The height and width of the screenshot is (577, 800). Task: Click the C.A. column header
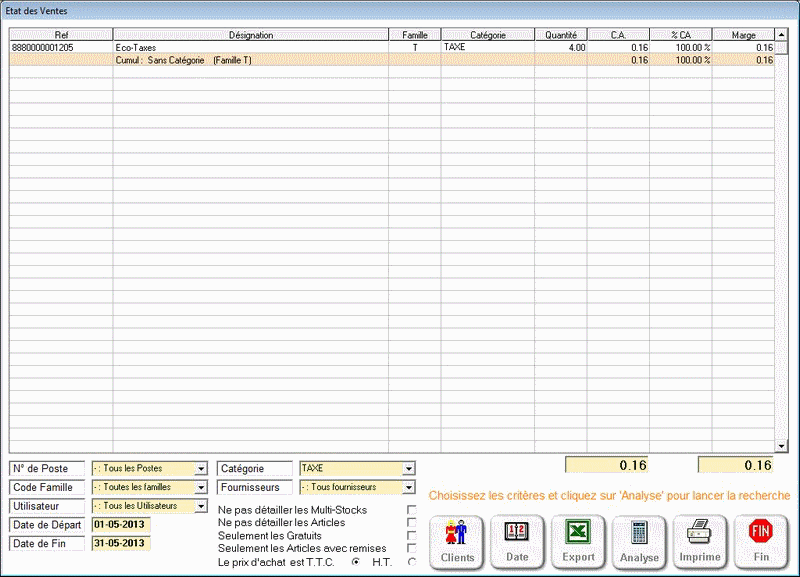point(618,35)
